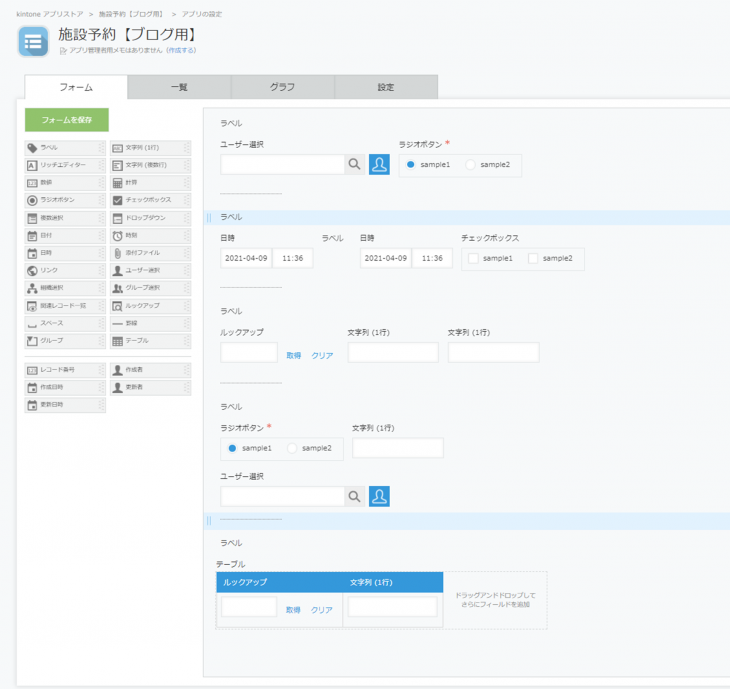The image size is (730, 689).
Task: Click the highlighted ラベル row handle
Action: (209, 217)
